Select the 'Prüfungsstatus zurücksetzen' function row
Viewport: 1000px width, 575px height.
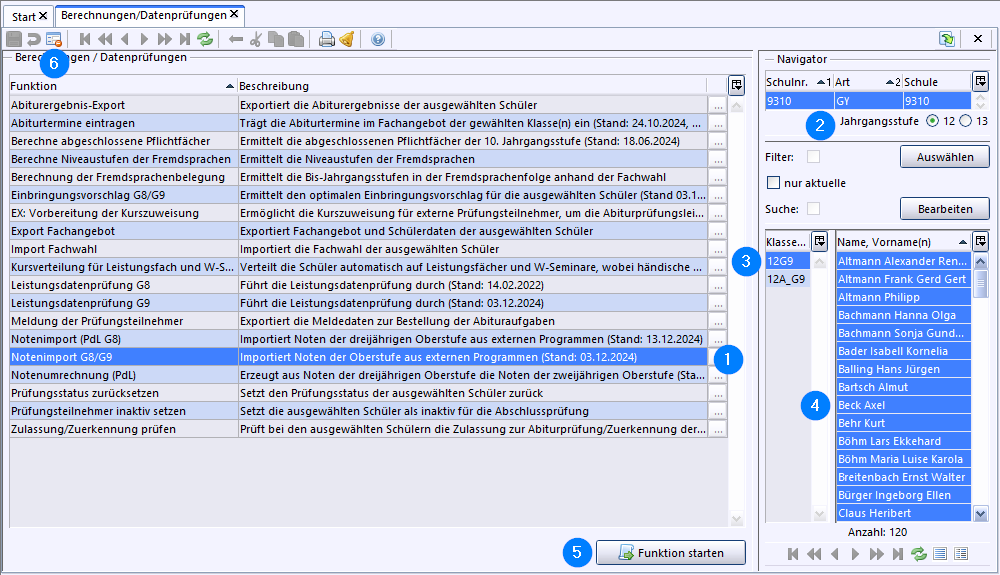(358, 393)
